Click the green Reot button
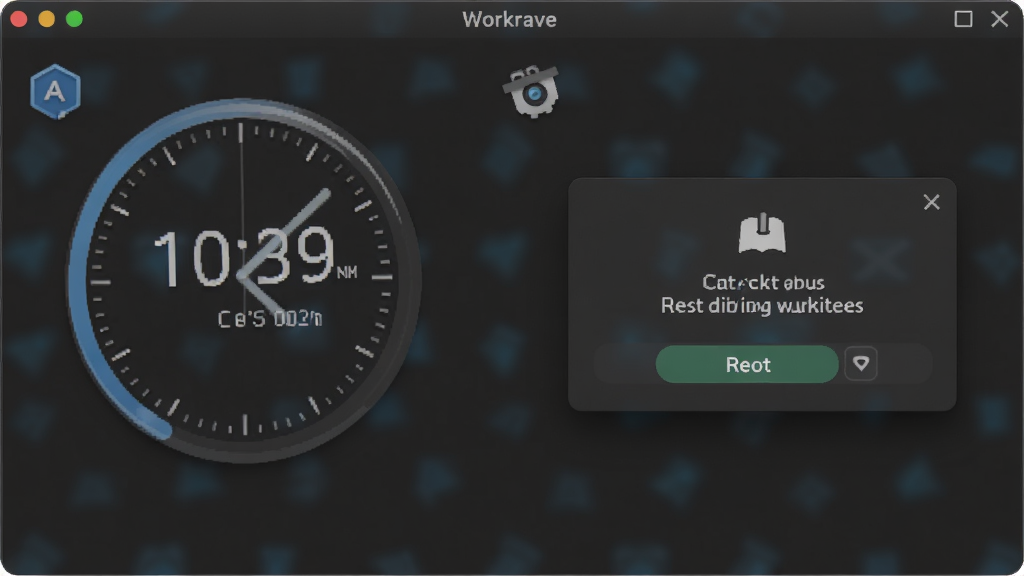 coord(747,364)
